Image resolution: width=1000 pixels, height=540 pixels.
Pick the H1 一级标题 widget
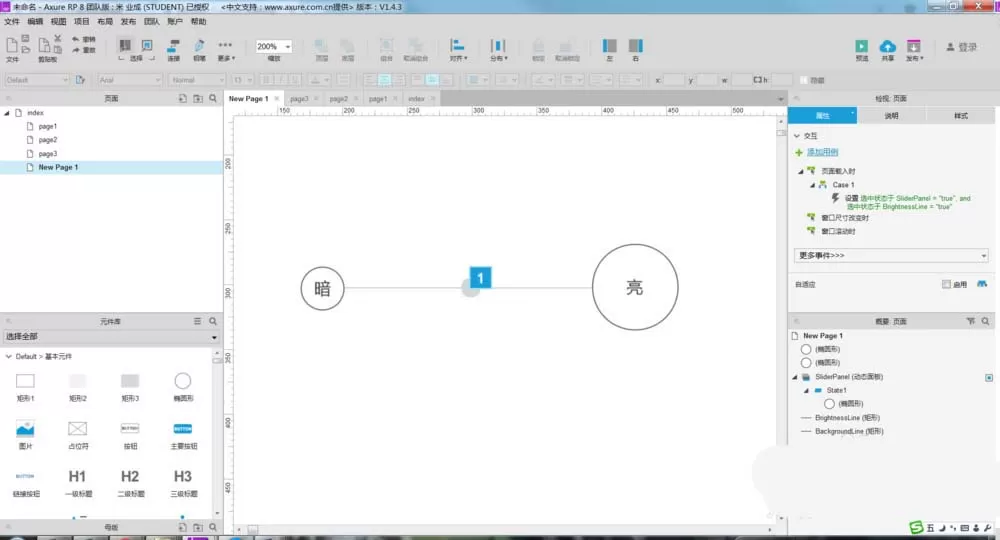click(x=77, y=483)
